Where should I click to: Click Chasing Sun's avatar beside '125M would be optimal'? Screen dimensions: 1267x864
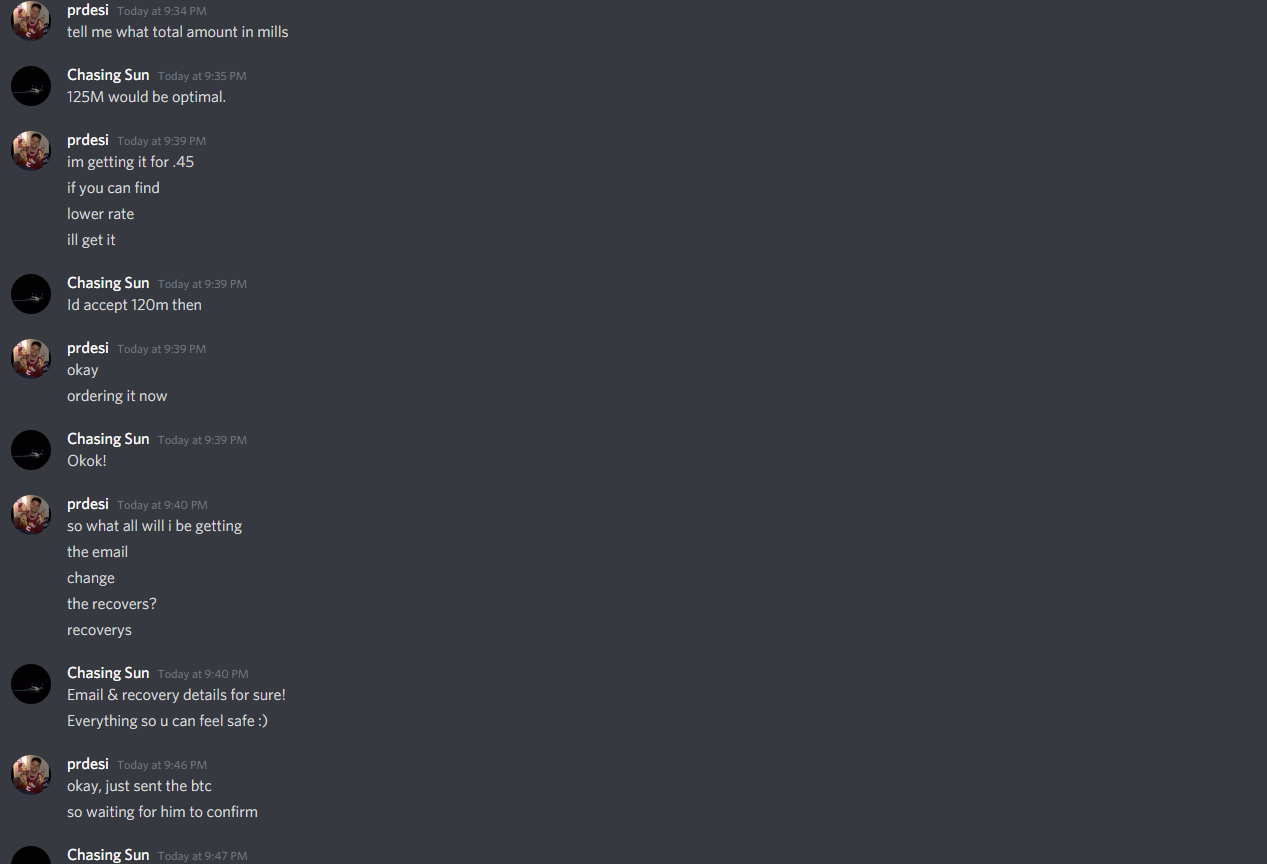click(31, 86)
